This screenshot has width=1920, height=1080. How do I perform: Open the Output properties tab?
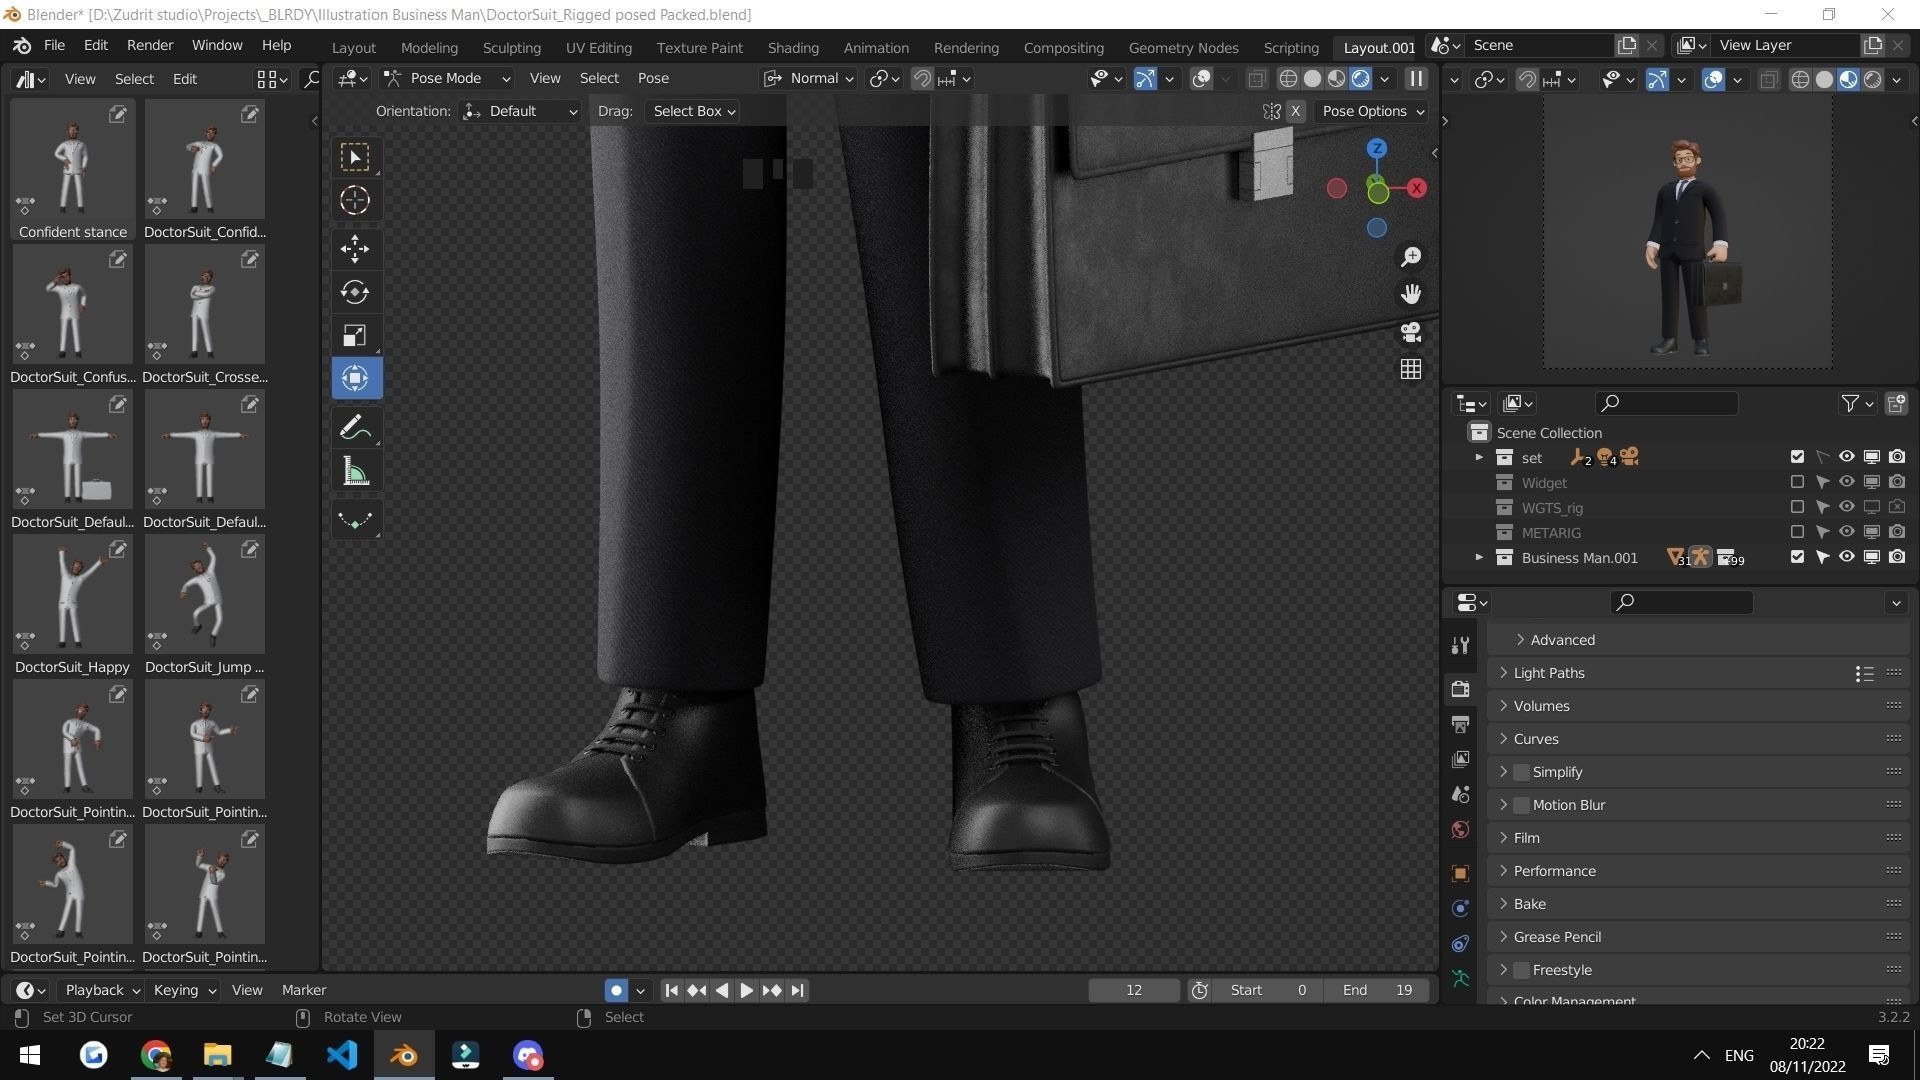pos(1461,724)
